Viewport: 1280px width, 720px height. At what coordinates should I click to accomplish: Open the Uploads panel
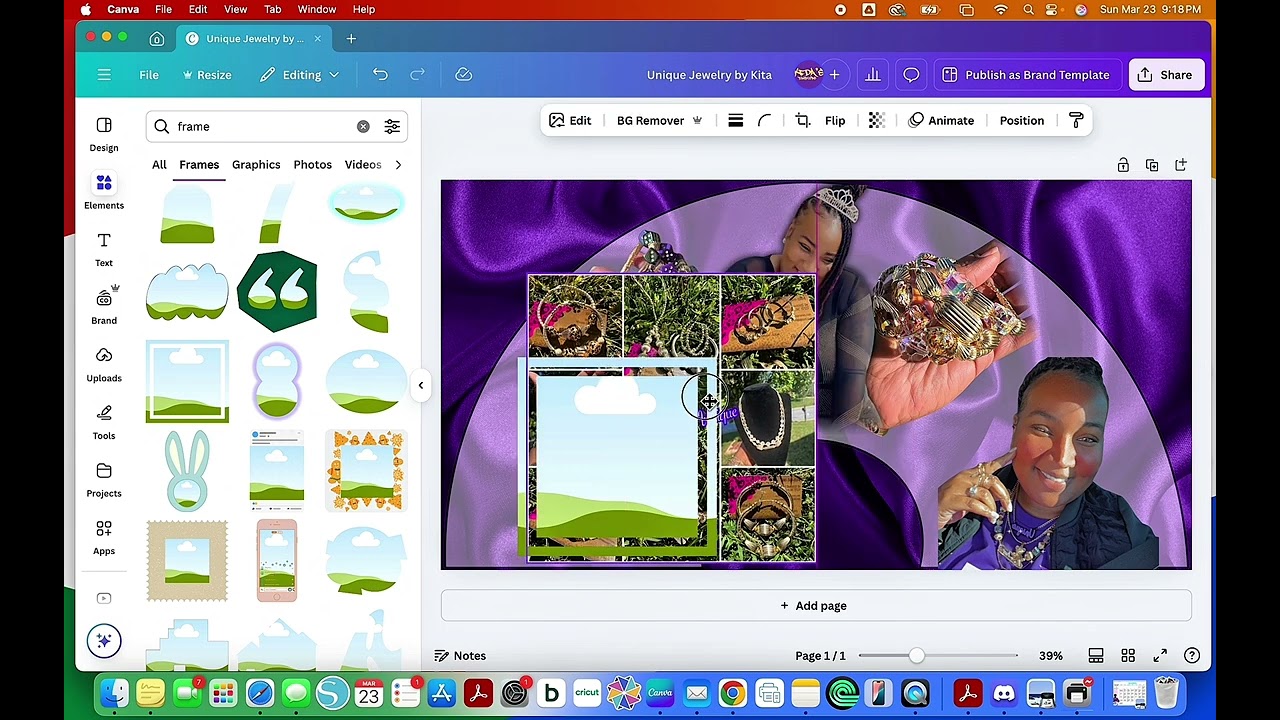coord(104,364)
